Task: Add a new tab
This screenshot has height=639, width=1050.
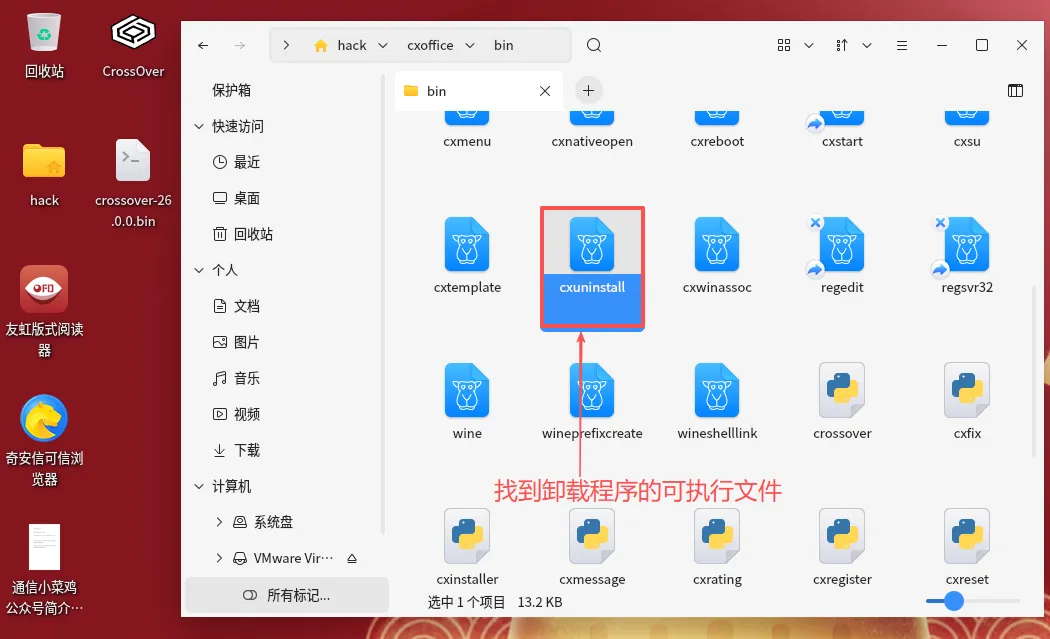Action: (588, 90)
